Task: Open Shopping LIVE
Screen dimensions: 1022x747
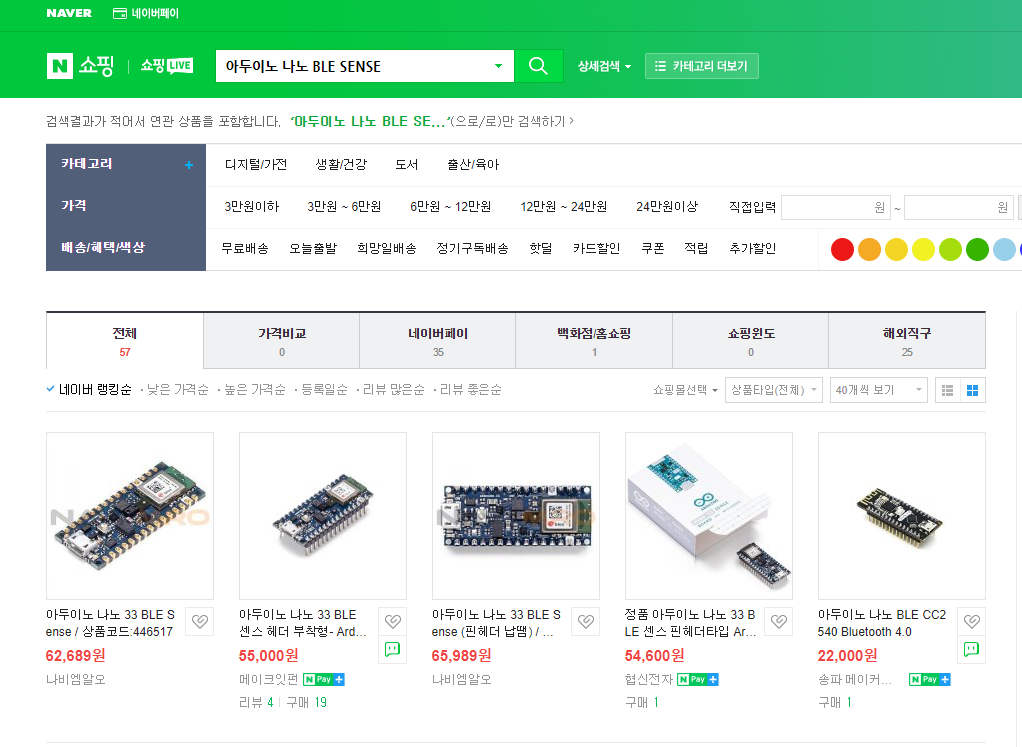Action: pos(167,66)
